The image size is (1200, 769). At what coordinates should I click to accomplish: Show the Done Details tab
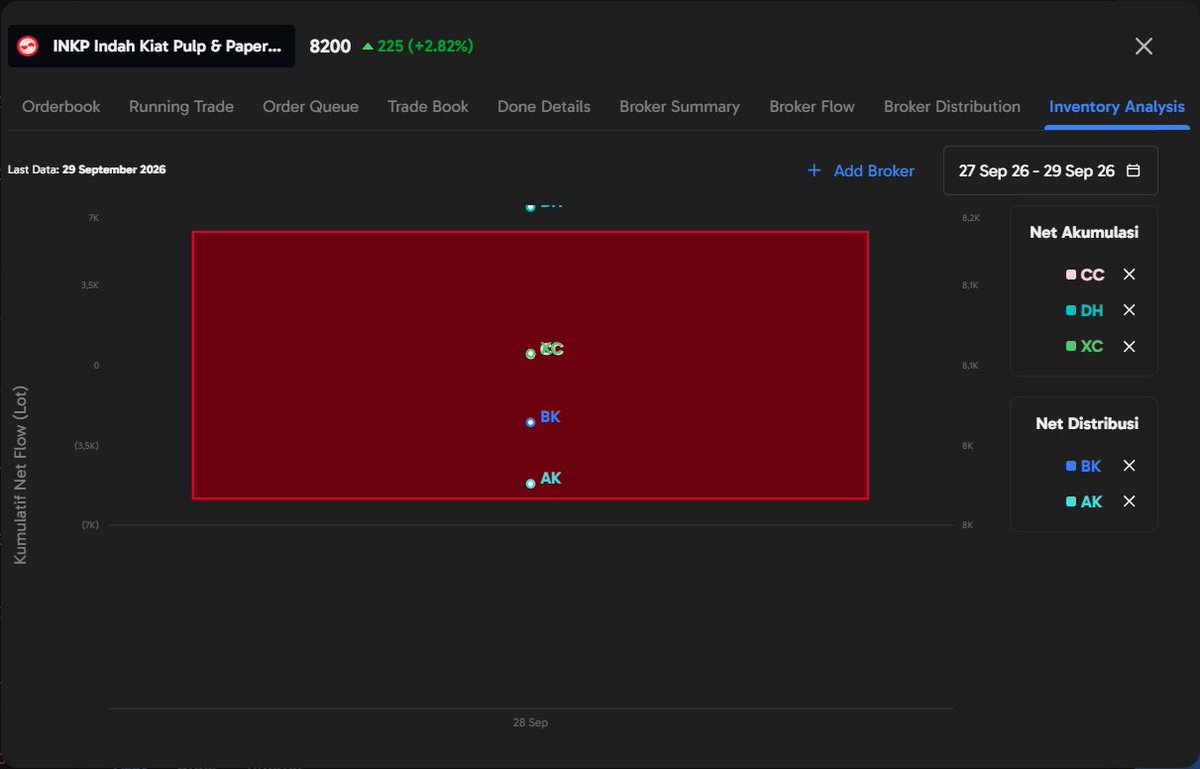point(544,106)
